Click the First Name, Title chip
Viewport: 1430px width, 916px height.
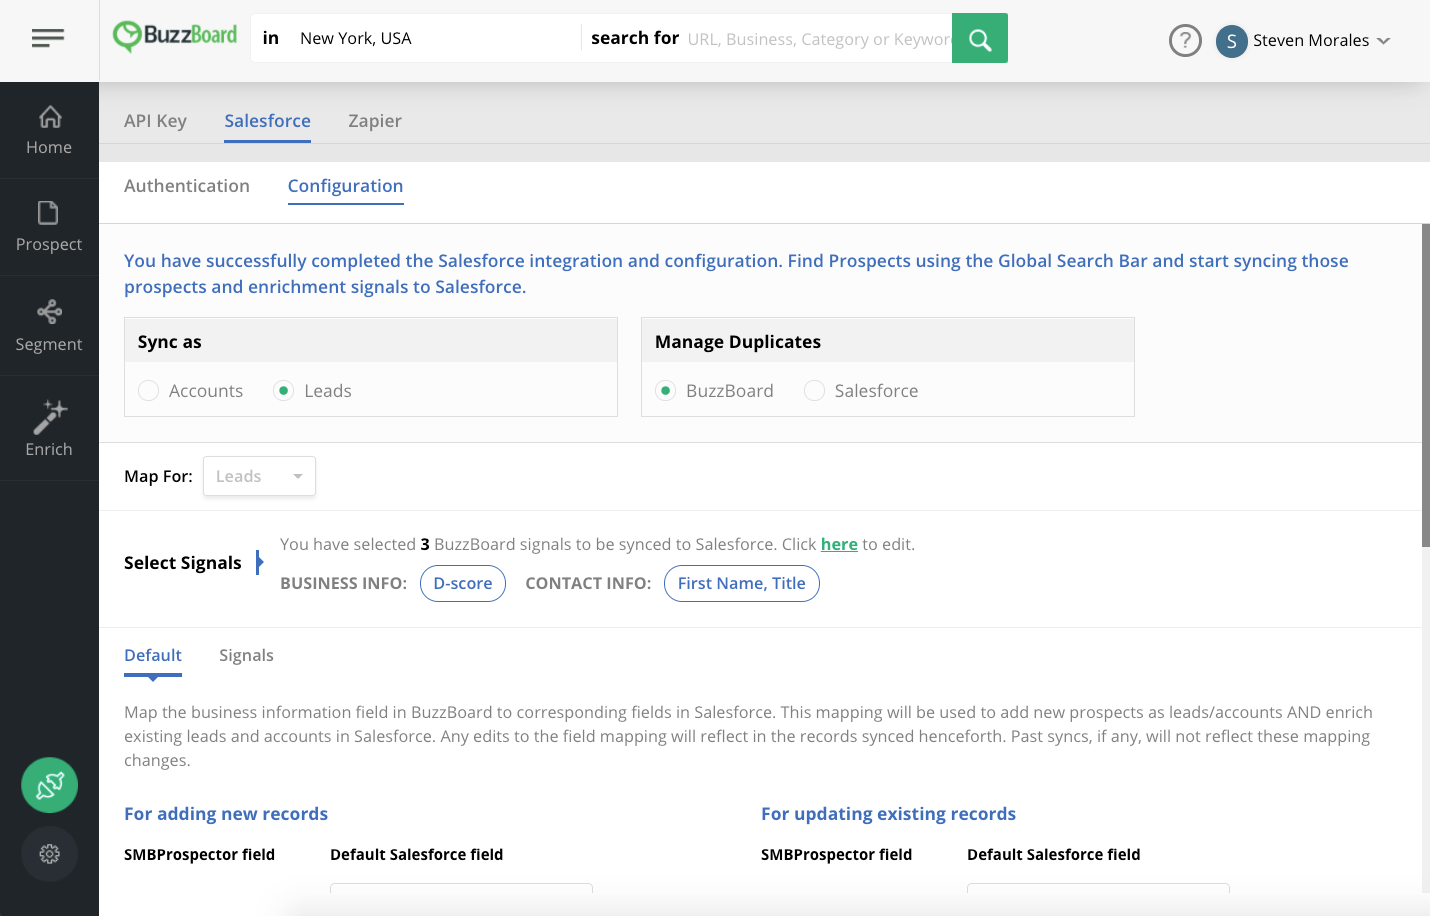coord(742,583)
